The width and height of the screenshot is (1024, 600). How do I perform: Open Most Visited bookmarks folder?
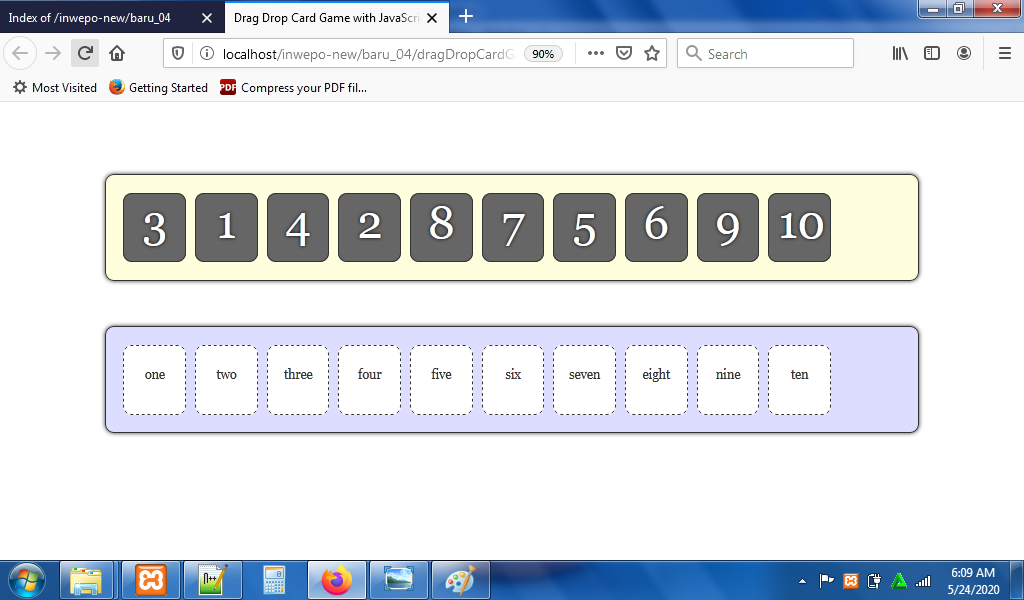pyautogui.click(x=55, y=87)
